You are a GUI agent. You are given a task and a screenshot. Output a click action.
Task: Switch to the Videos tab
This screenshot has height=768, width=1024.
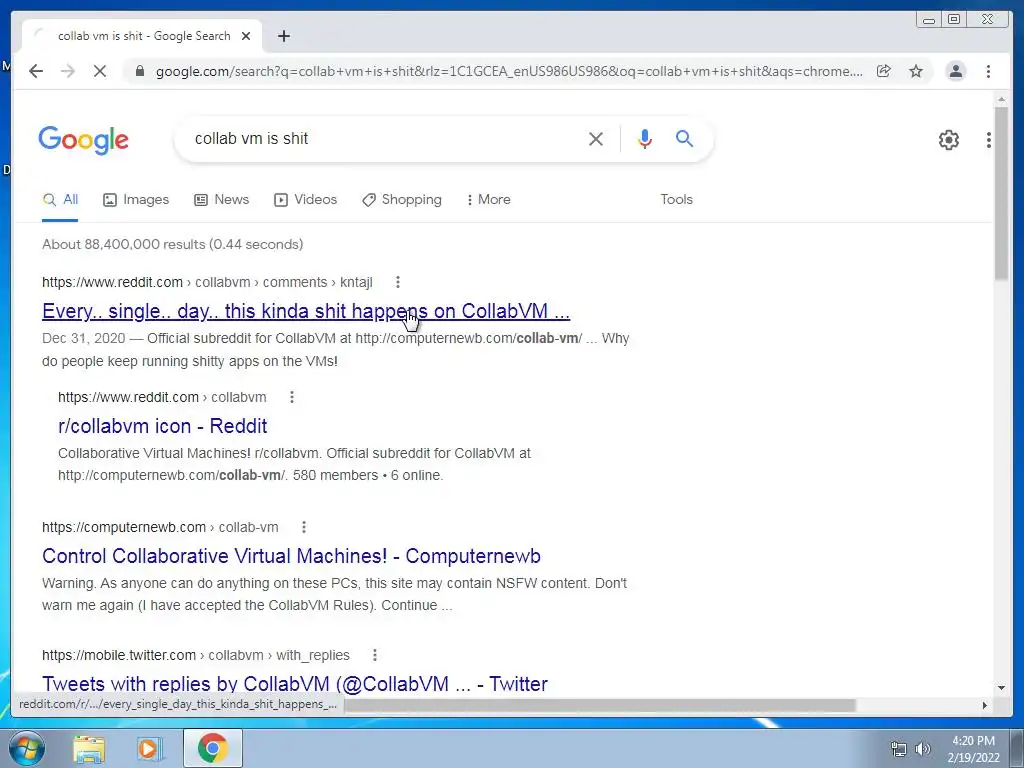[x=305, y=199]
